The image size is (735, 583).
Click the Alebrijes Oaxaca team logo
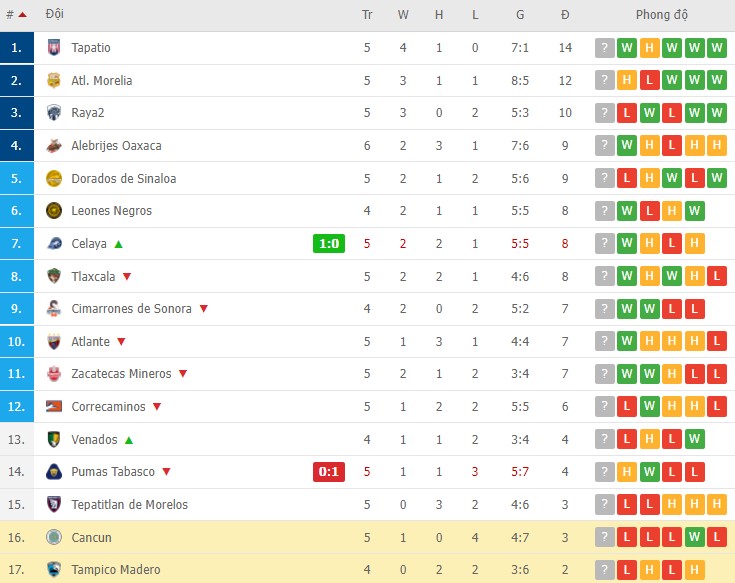point(54,146)
